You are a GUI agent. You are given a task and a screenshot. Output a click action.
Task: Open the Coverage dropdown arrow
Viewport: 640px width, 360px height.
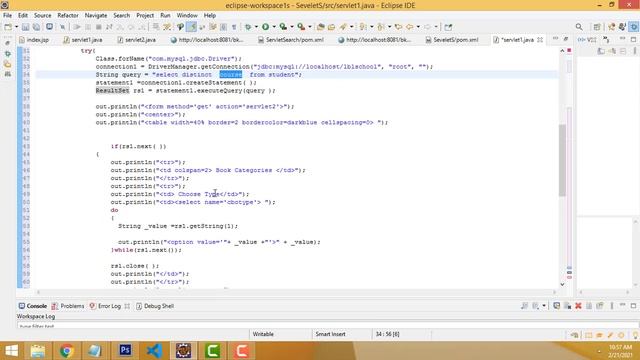click(x=291, y=27)
